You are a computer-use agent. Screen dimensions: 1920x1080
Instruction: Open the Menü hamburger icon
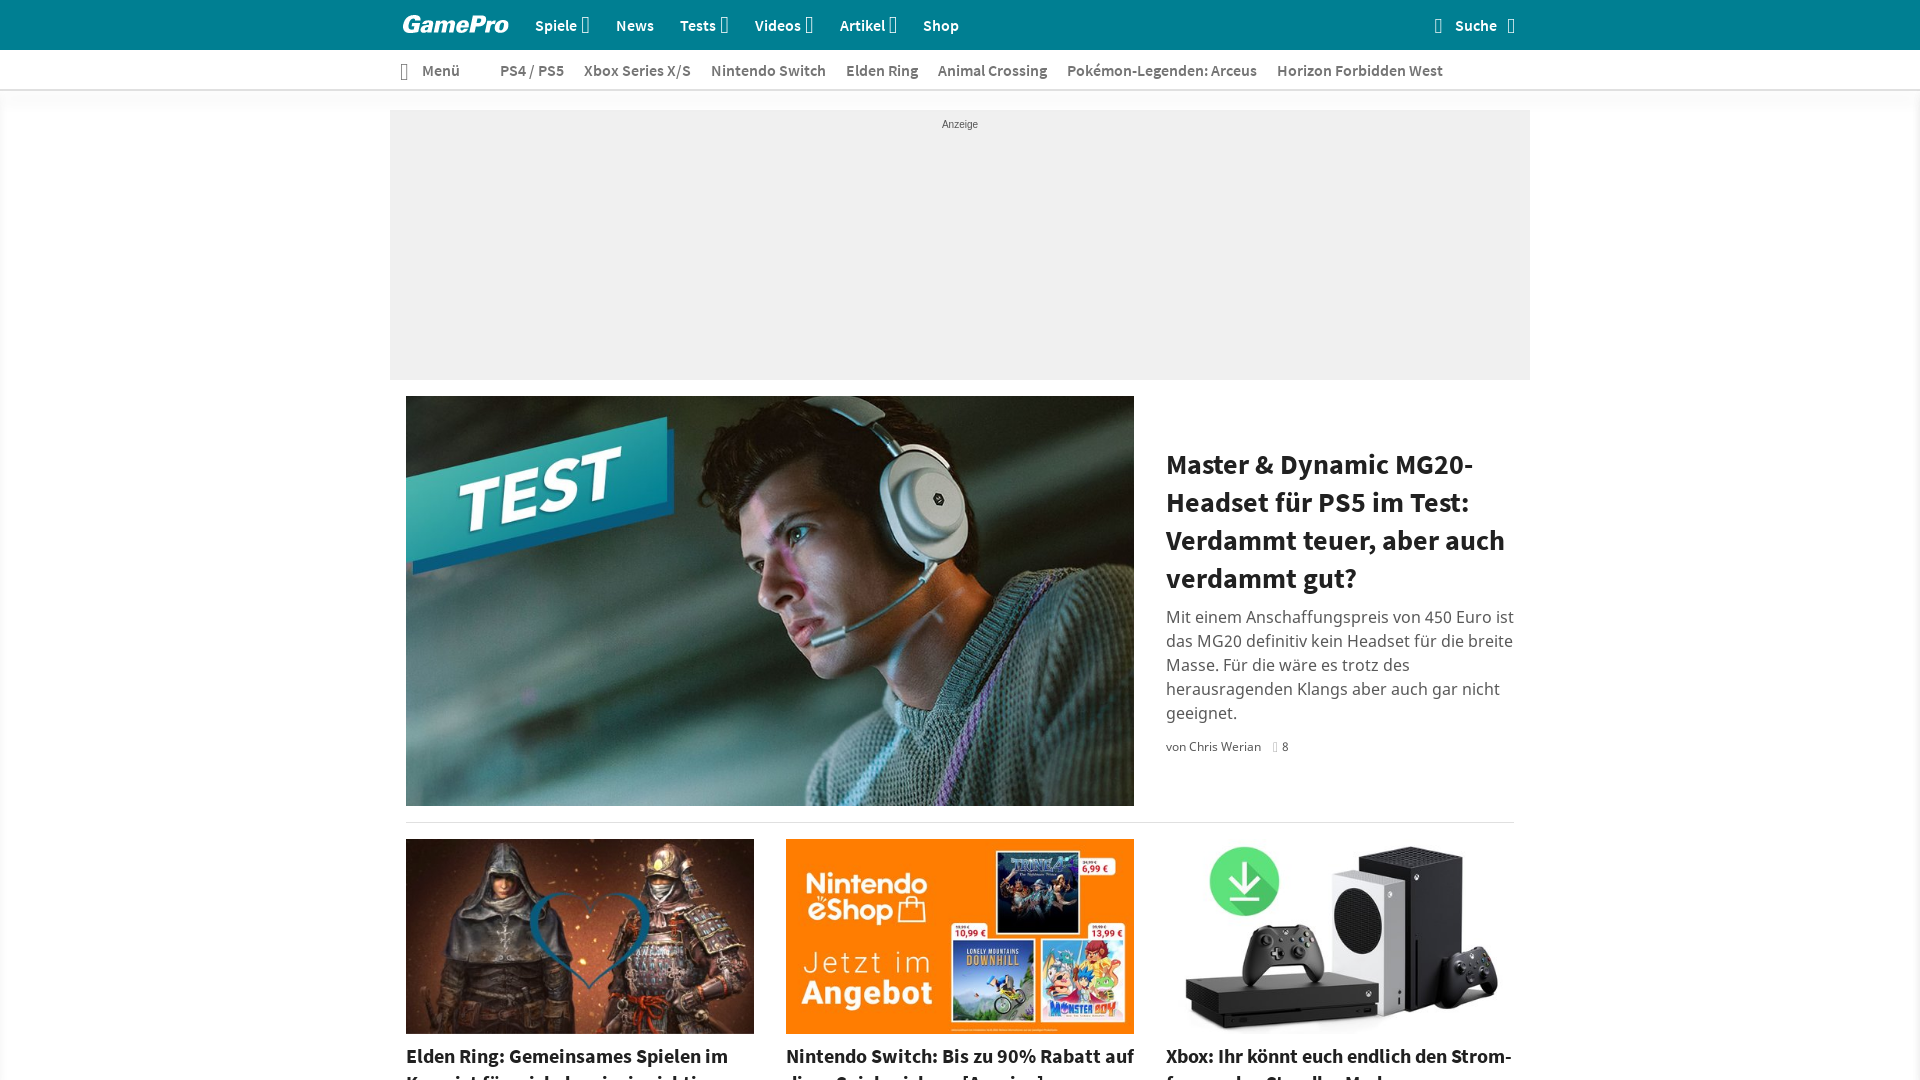tap(404, 72)
